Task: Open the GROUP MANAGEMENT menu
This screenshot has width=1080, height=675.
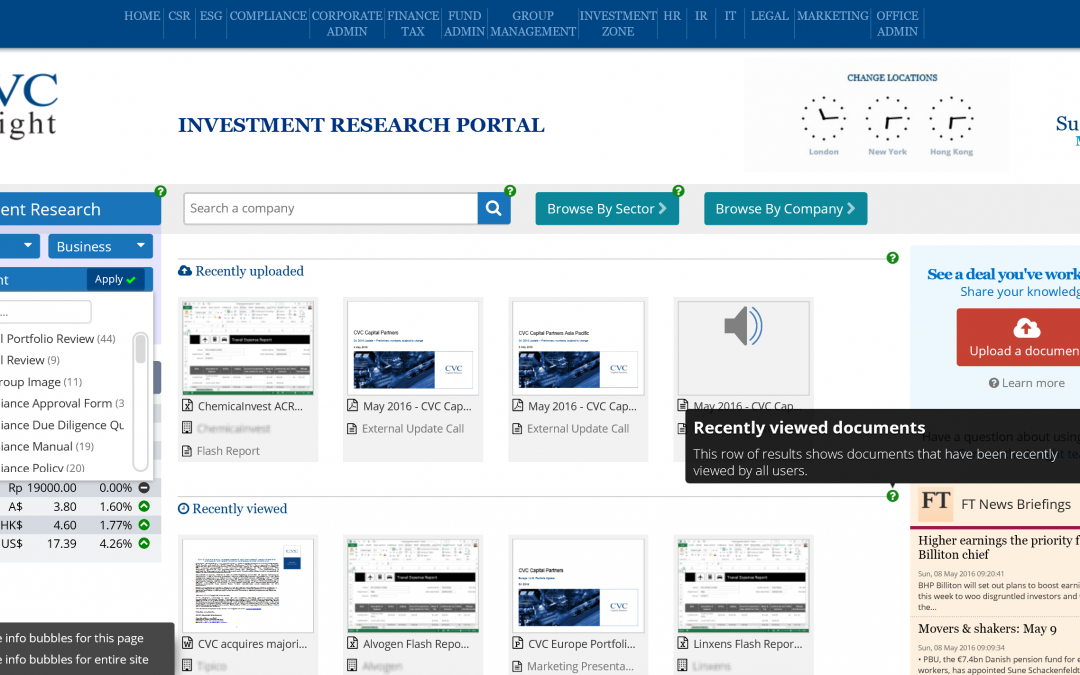Action: coord(533,23)
